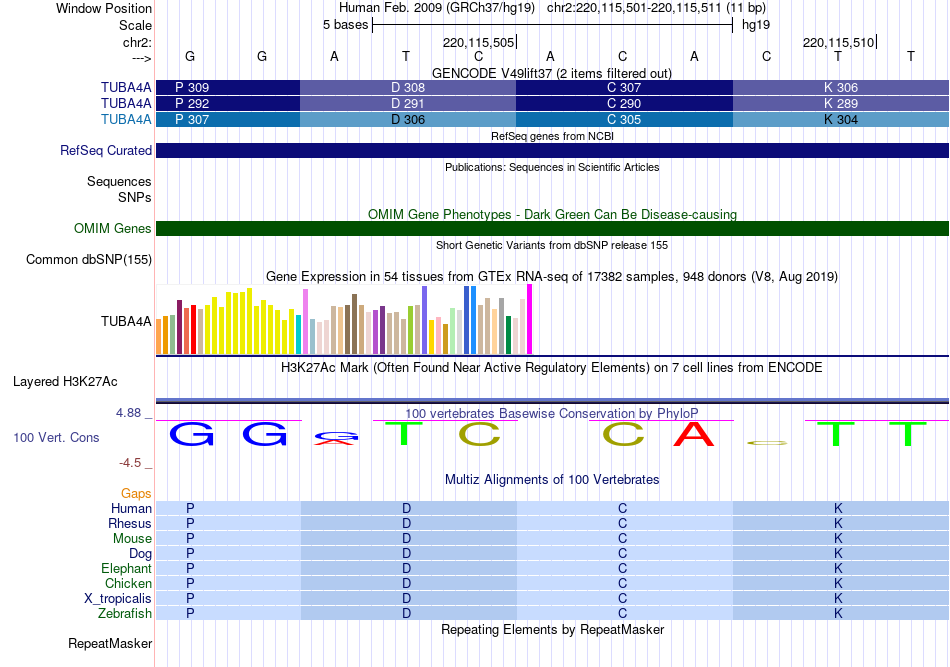950x667 pixels.
Task: Click TUBA4A label next to GTEx bar chart
Action: [125, 321]
